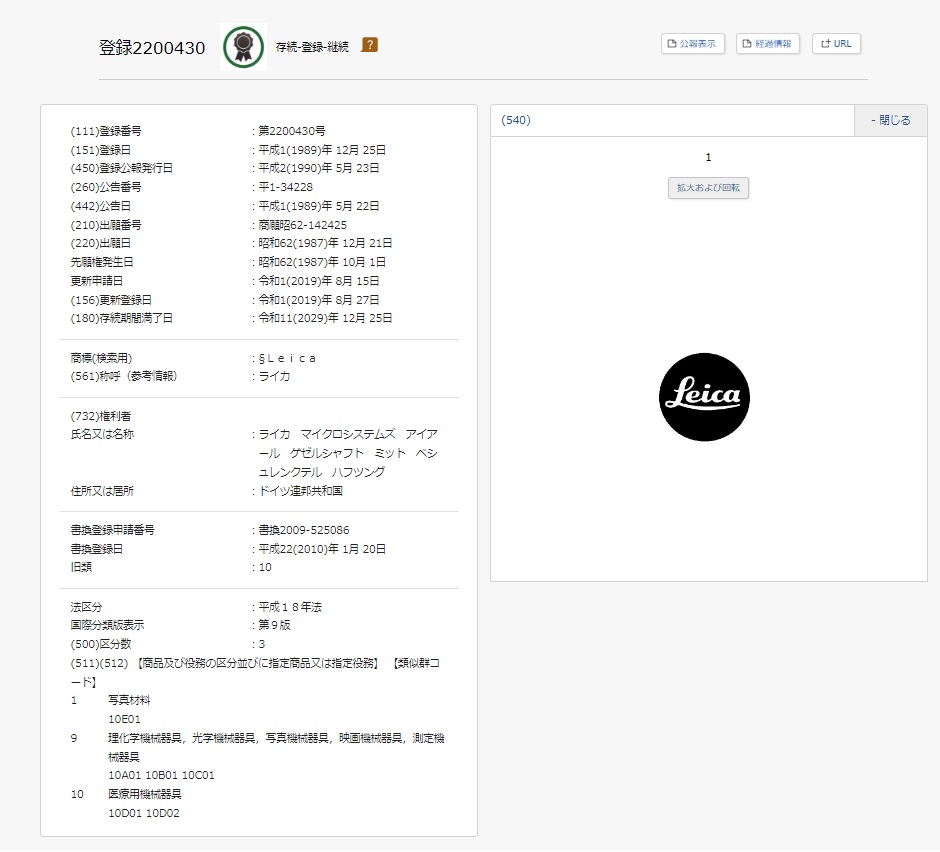940x852 pixels.
Task: Click the registration status medal icon
Action: [243, 47]
